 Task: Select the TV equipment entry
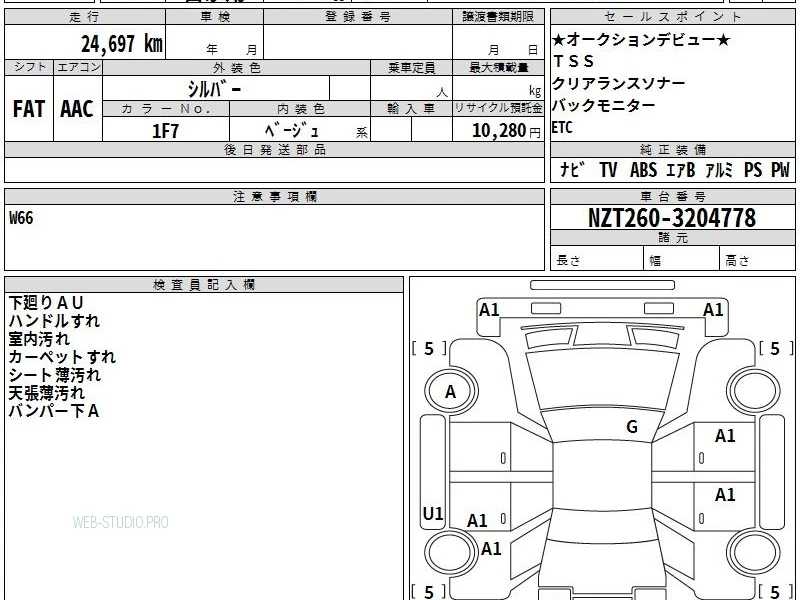608,170
